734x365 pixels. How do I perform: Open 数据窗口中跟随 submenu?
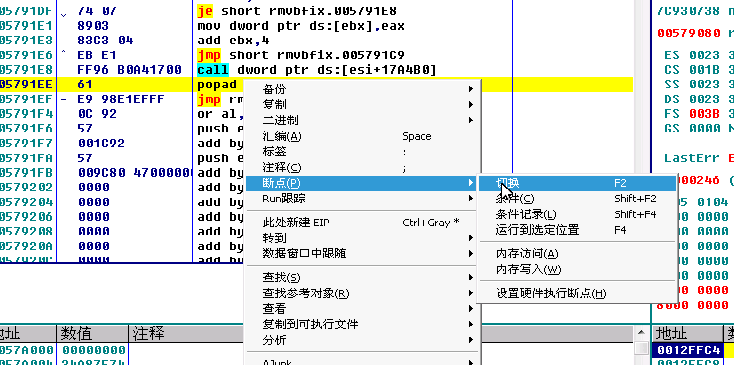(x=363, y=254)
